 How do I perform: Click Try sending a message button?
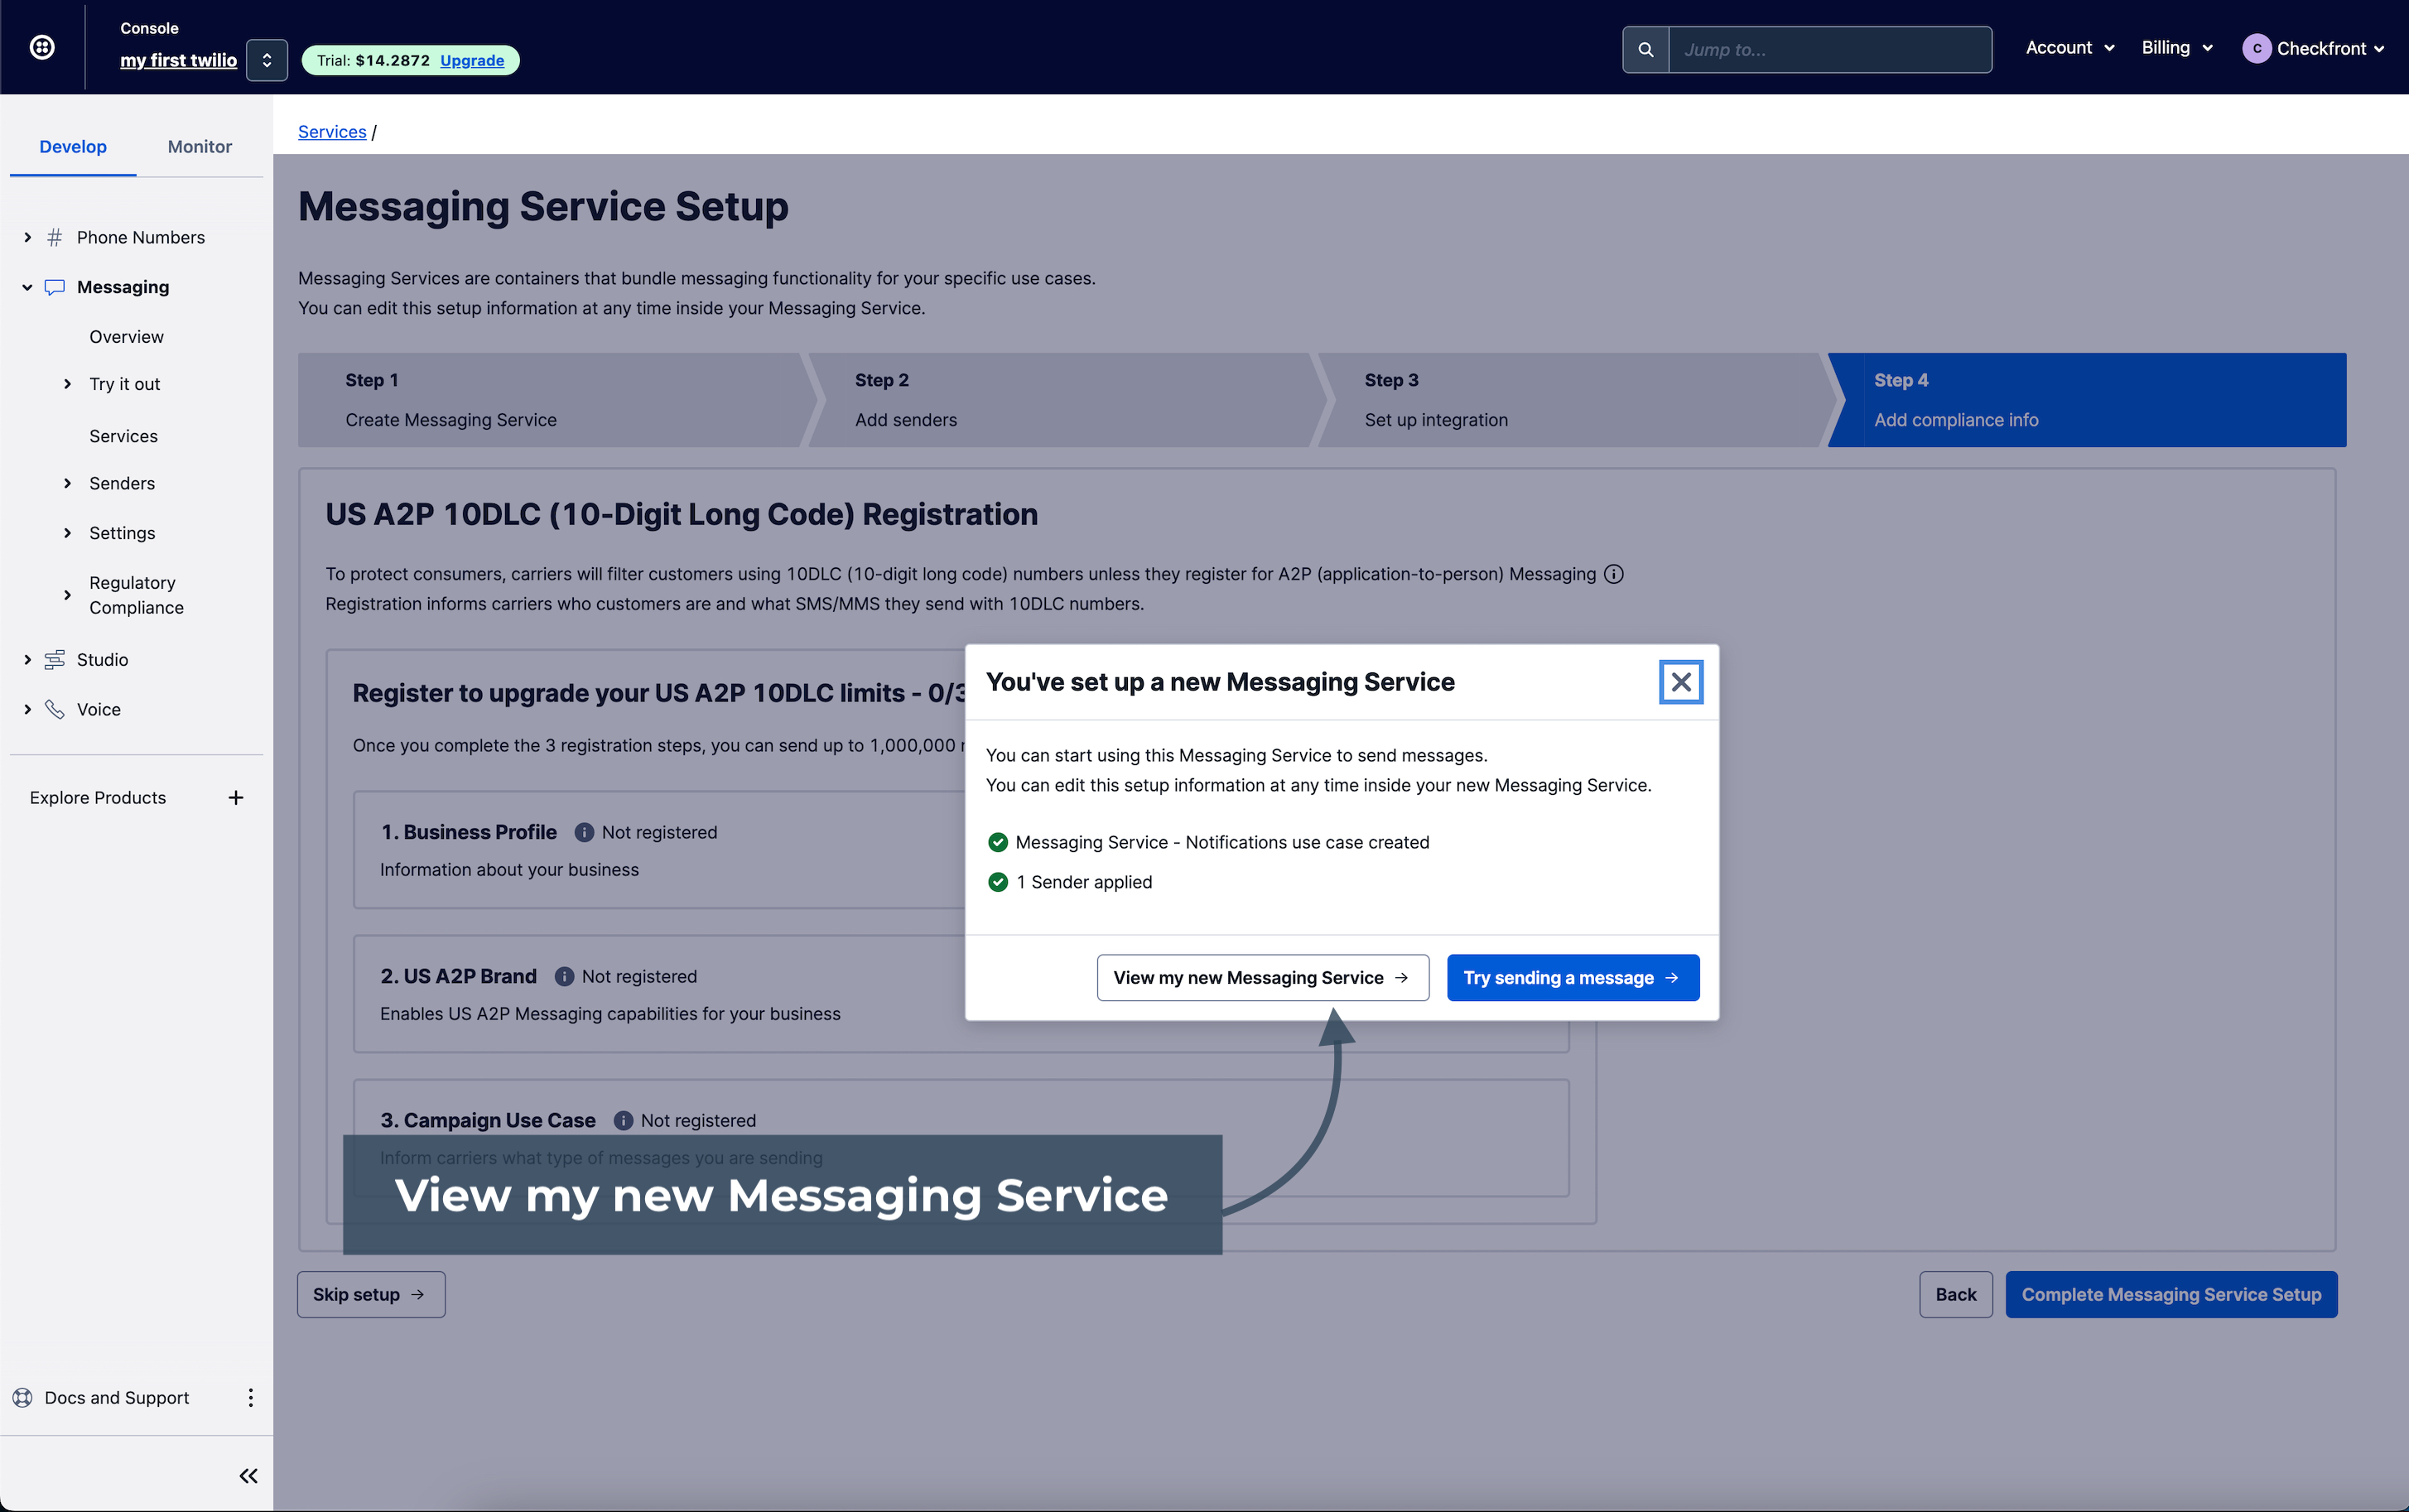click(x=1572, y=977)
